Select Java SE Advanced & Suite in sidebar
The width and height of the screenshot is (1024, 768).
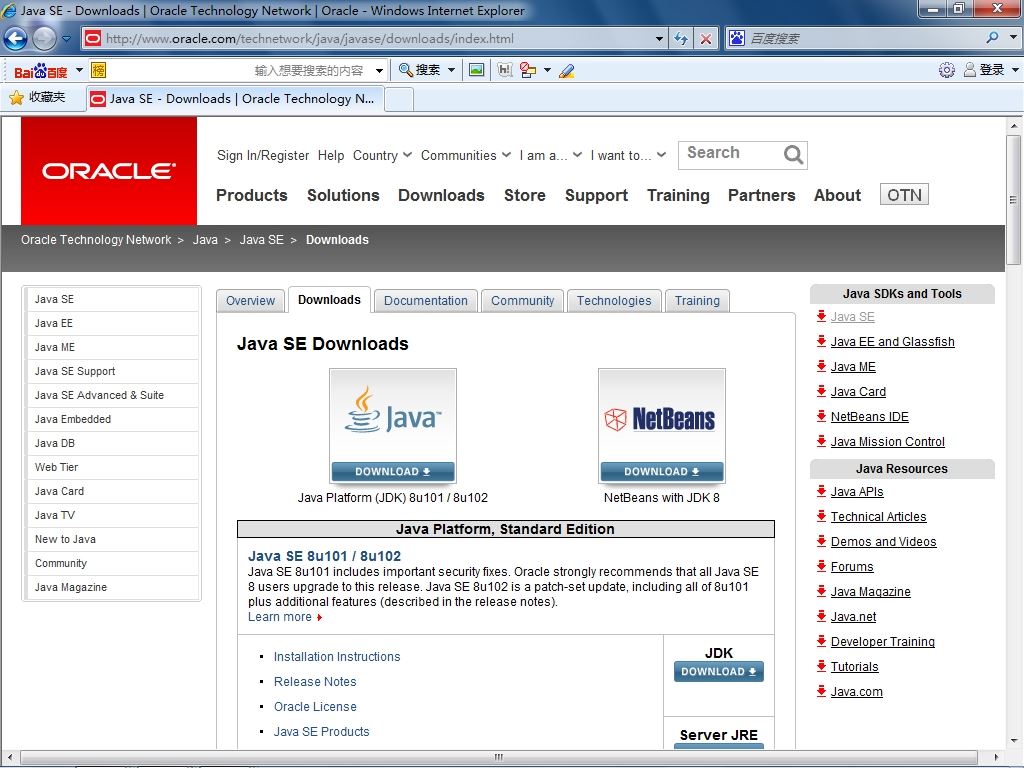pos(112,395)
